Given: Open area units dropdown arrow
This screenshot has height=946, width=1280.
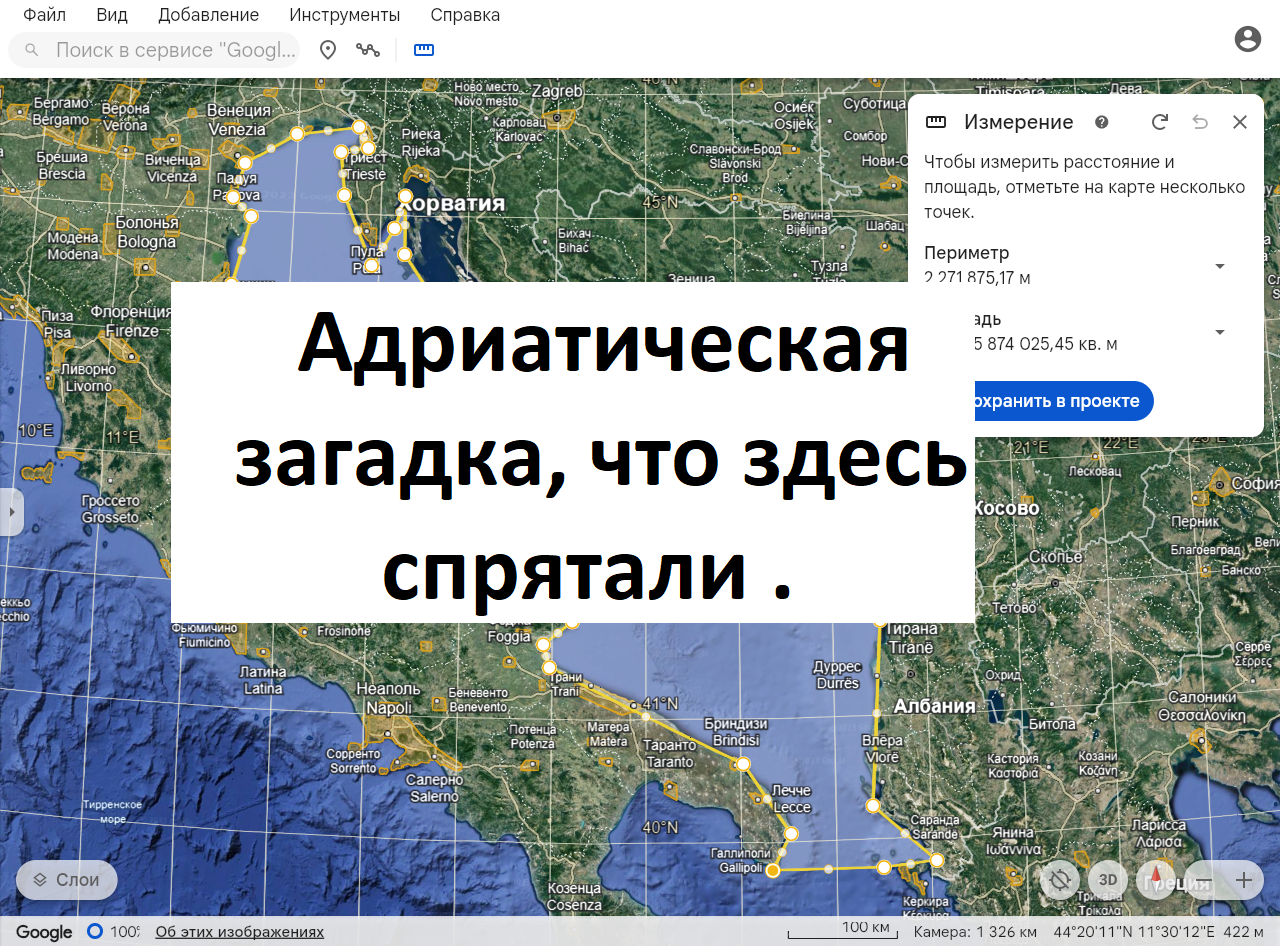Looking at the screenshot, I should pyautogui.click(x=1219, y=332).
